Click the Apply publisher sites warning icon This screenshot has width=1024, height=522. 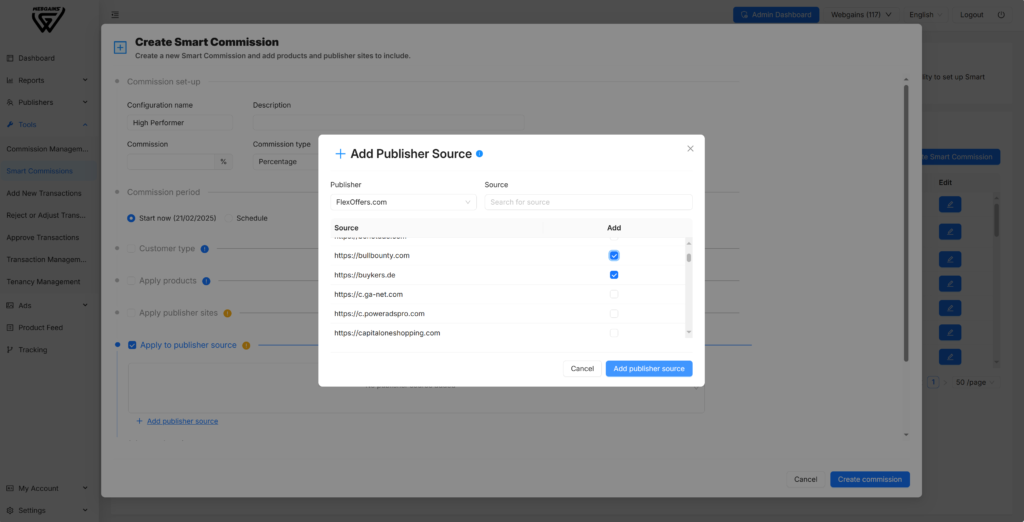[227, 313]
